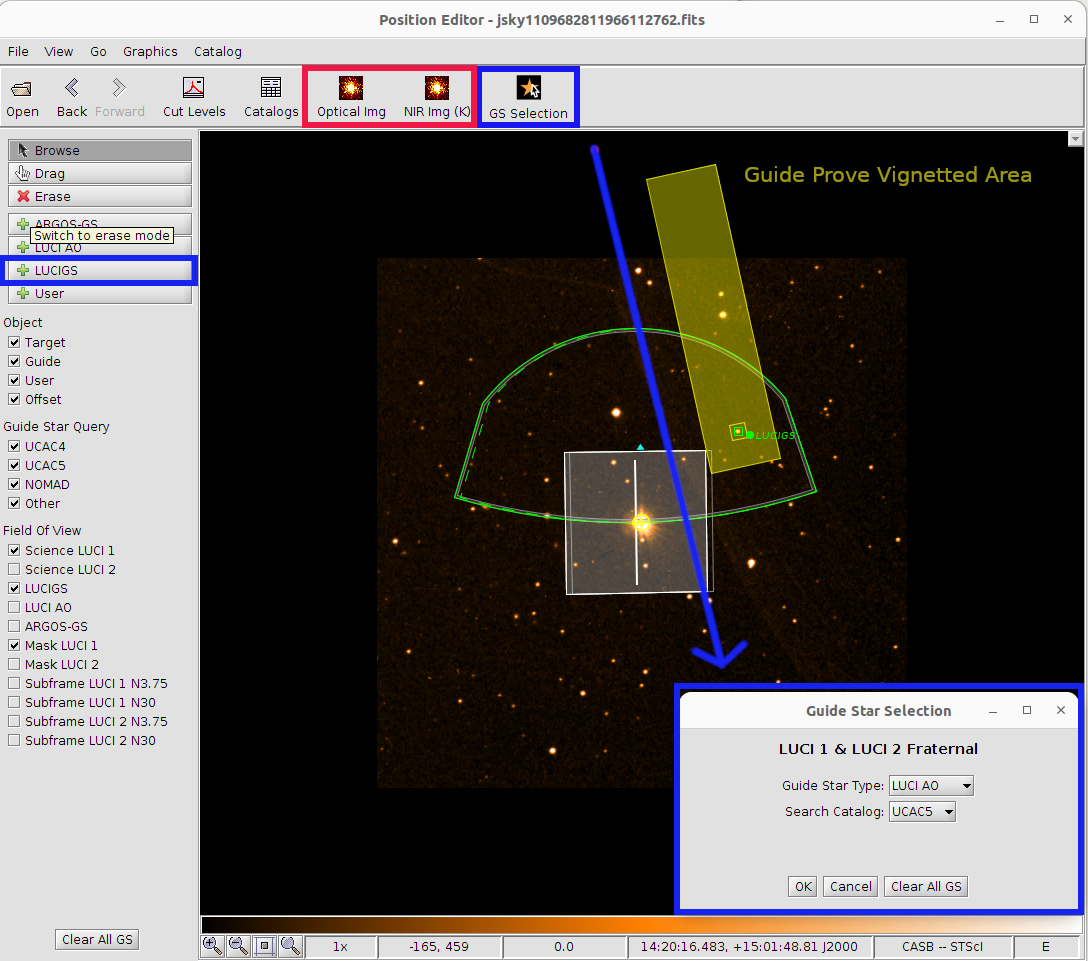Click the Open folder icon

22,90
